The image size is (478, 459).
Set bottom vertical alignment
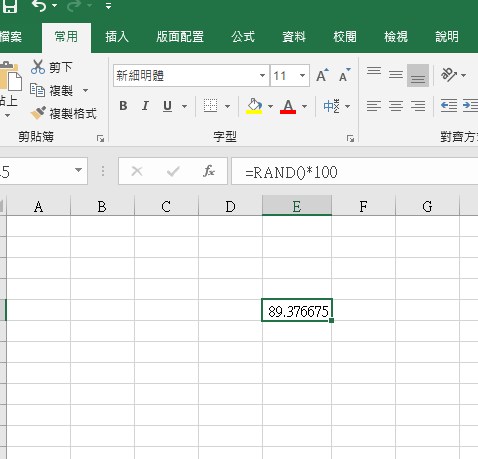coord(418,75)
